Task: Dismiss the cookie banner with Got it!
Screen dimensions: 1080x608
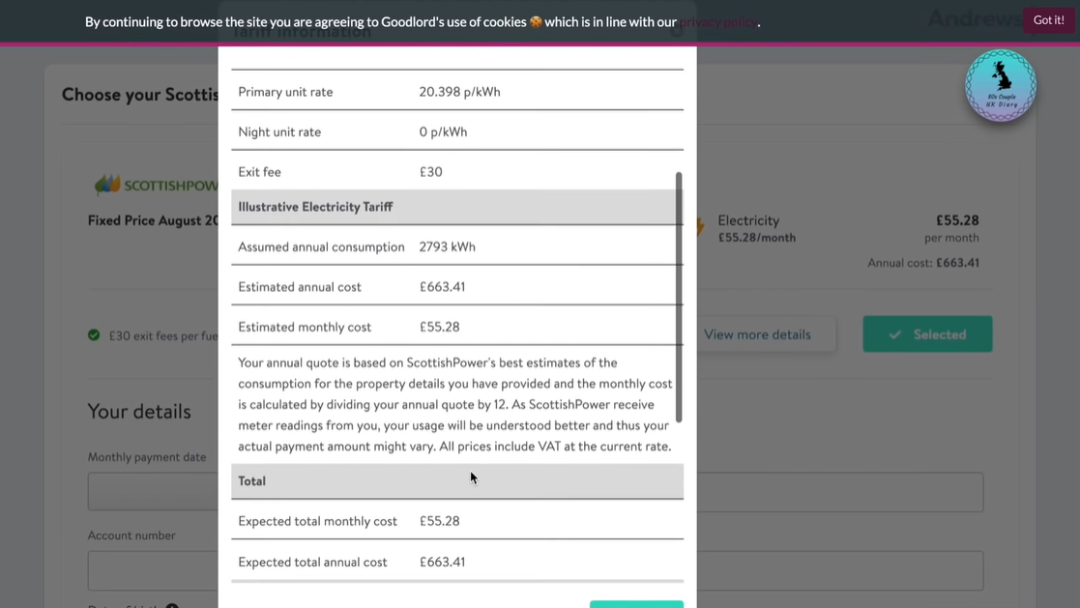Action: coord(1048,20)
